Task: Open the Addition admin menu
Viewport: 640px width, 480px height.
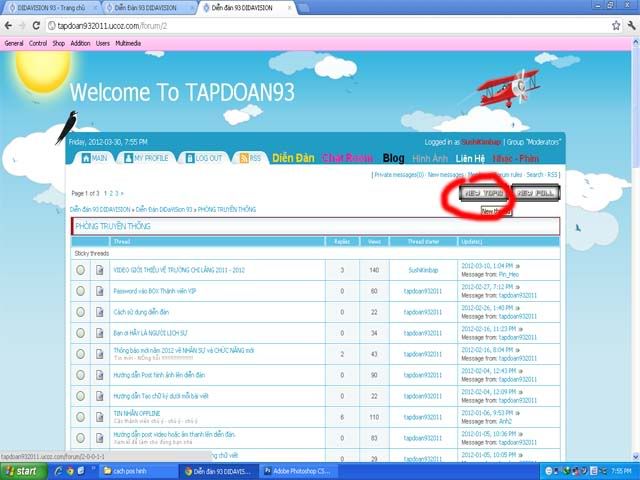Action: click(x=80, y=43)
